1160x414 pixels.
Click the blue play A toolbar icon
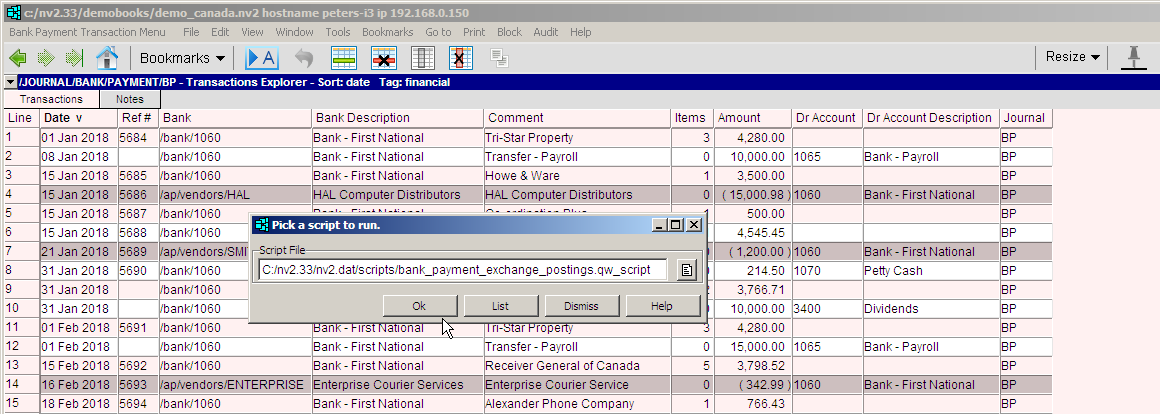[261, 58]
